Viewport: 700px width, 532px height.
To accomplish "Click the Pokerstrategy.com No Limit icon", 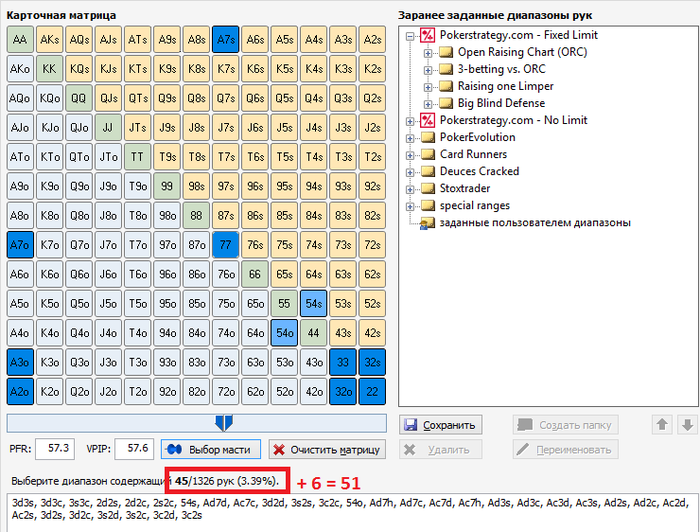I will (x=427, y=120).
